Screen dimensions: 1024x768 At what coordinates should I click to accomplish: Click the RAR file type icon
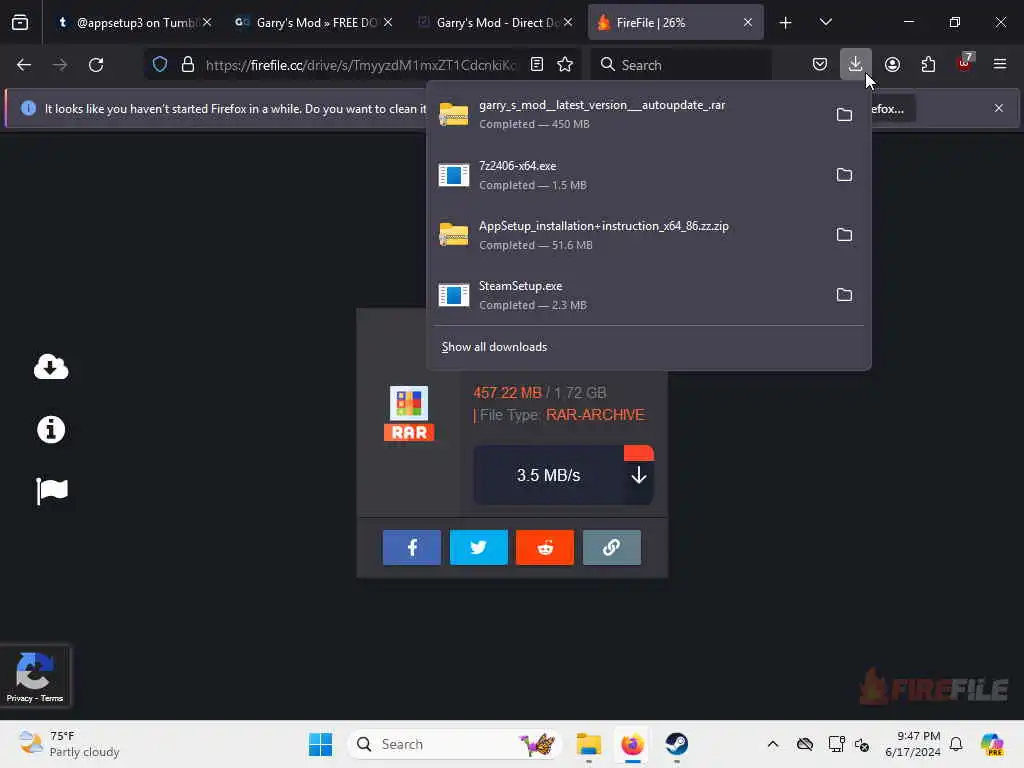coord(409,413)
